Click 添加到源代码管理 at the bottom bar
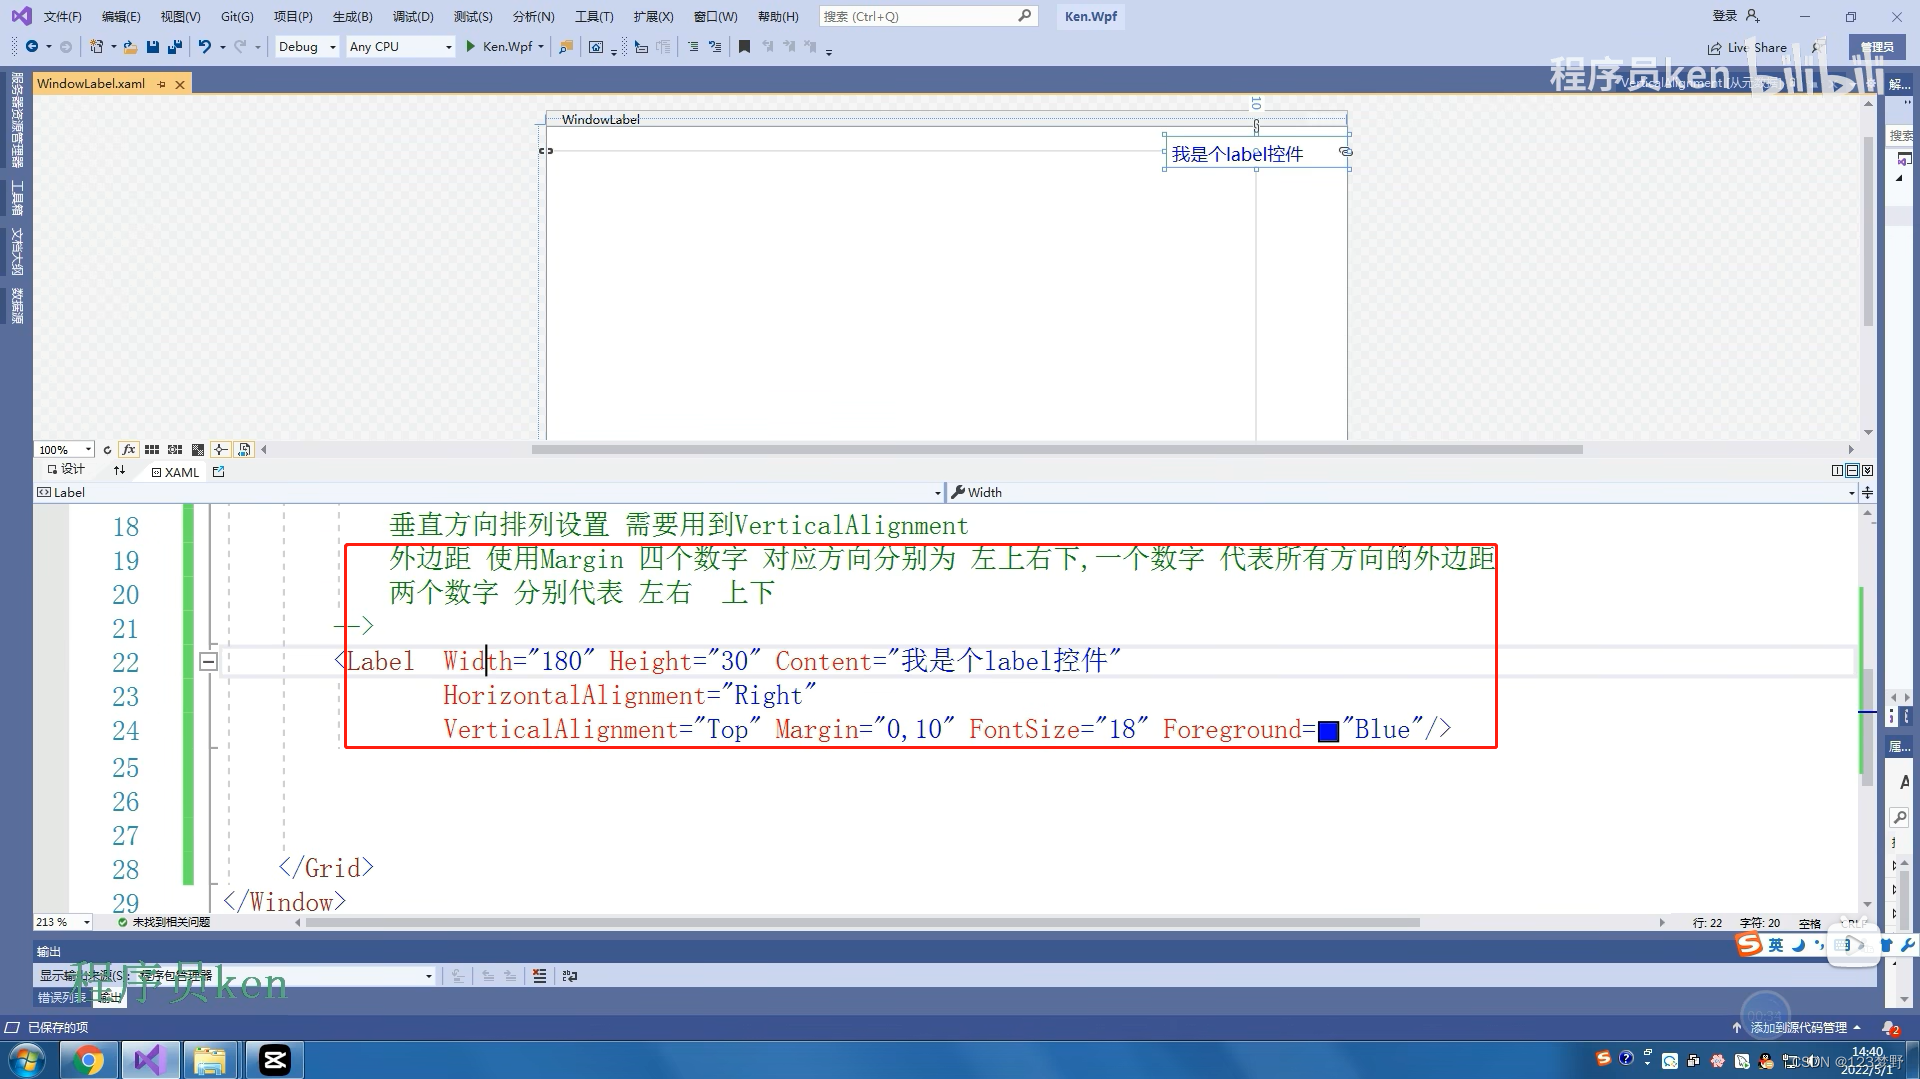This screenshot has height=1079, width=1920. tap(1796, 1026)
